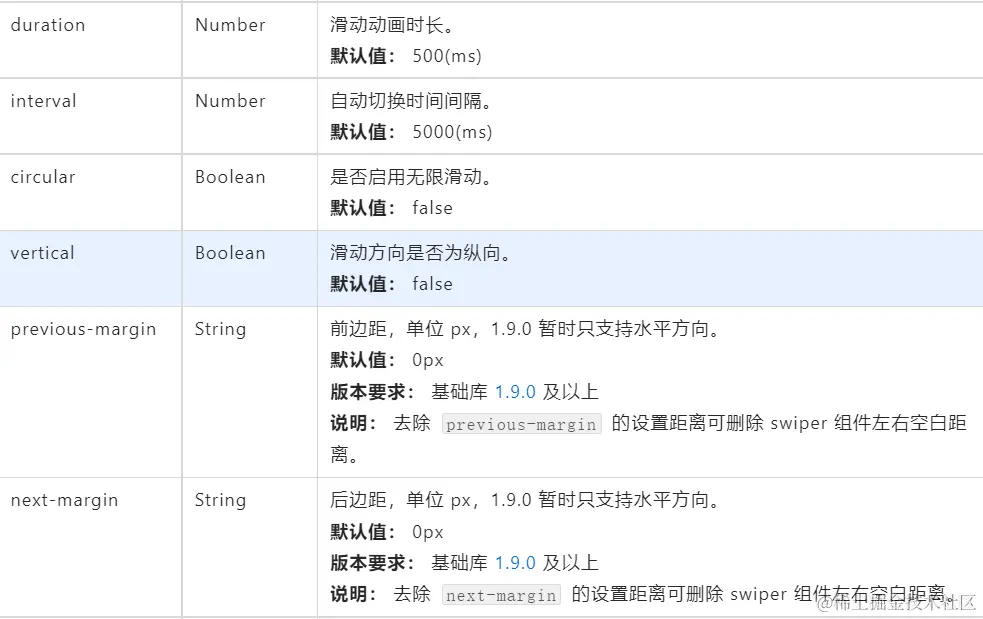Open the 1.9.0 link in next-margin row
Screen dimensions: 983x619
[515, 563]
